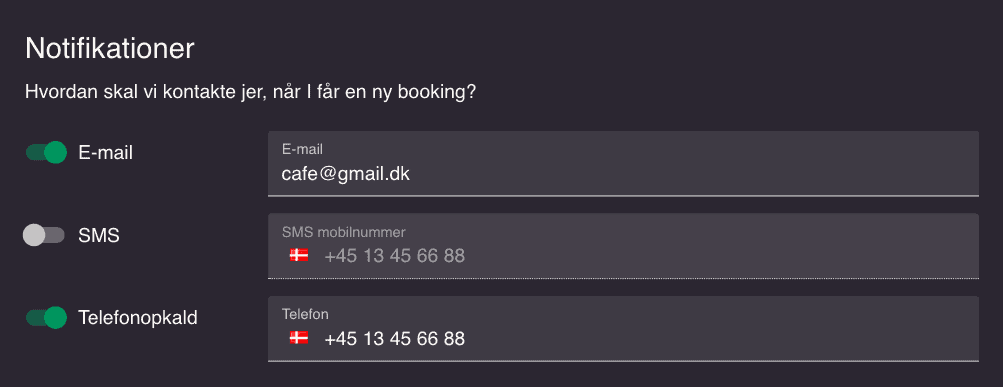Image resolution: width=1003 pixels, height=387 pixels.
Task: Click the SMS label beside the toggle
Action: (x=99, y=235)
